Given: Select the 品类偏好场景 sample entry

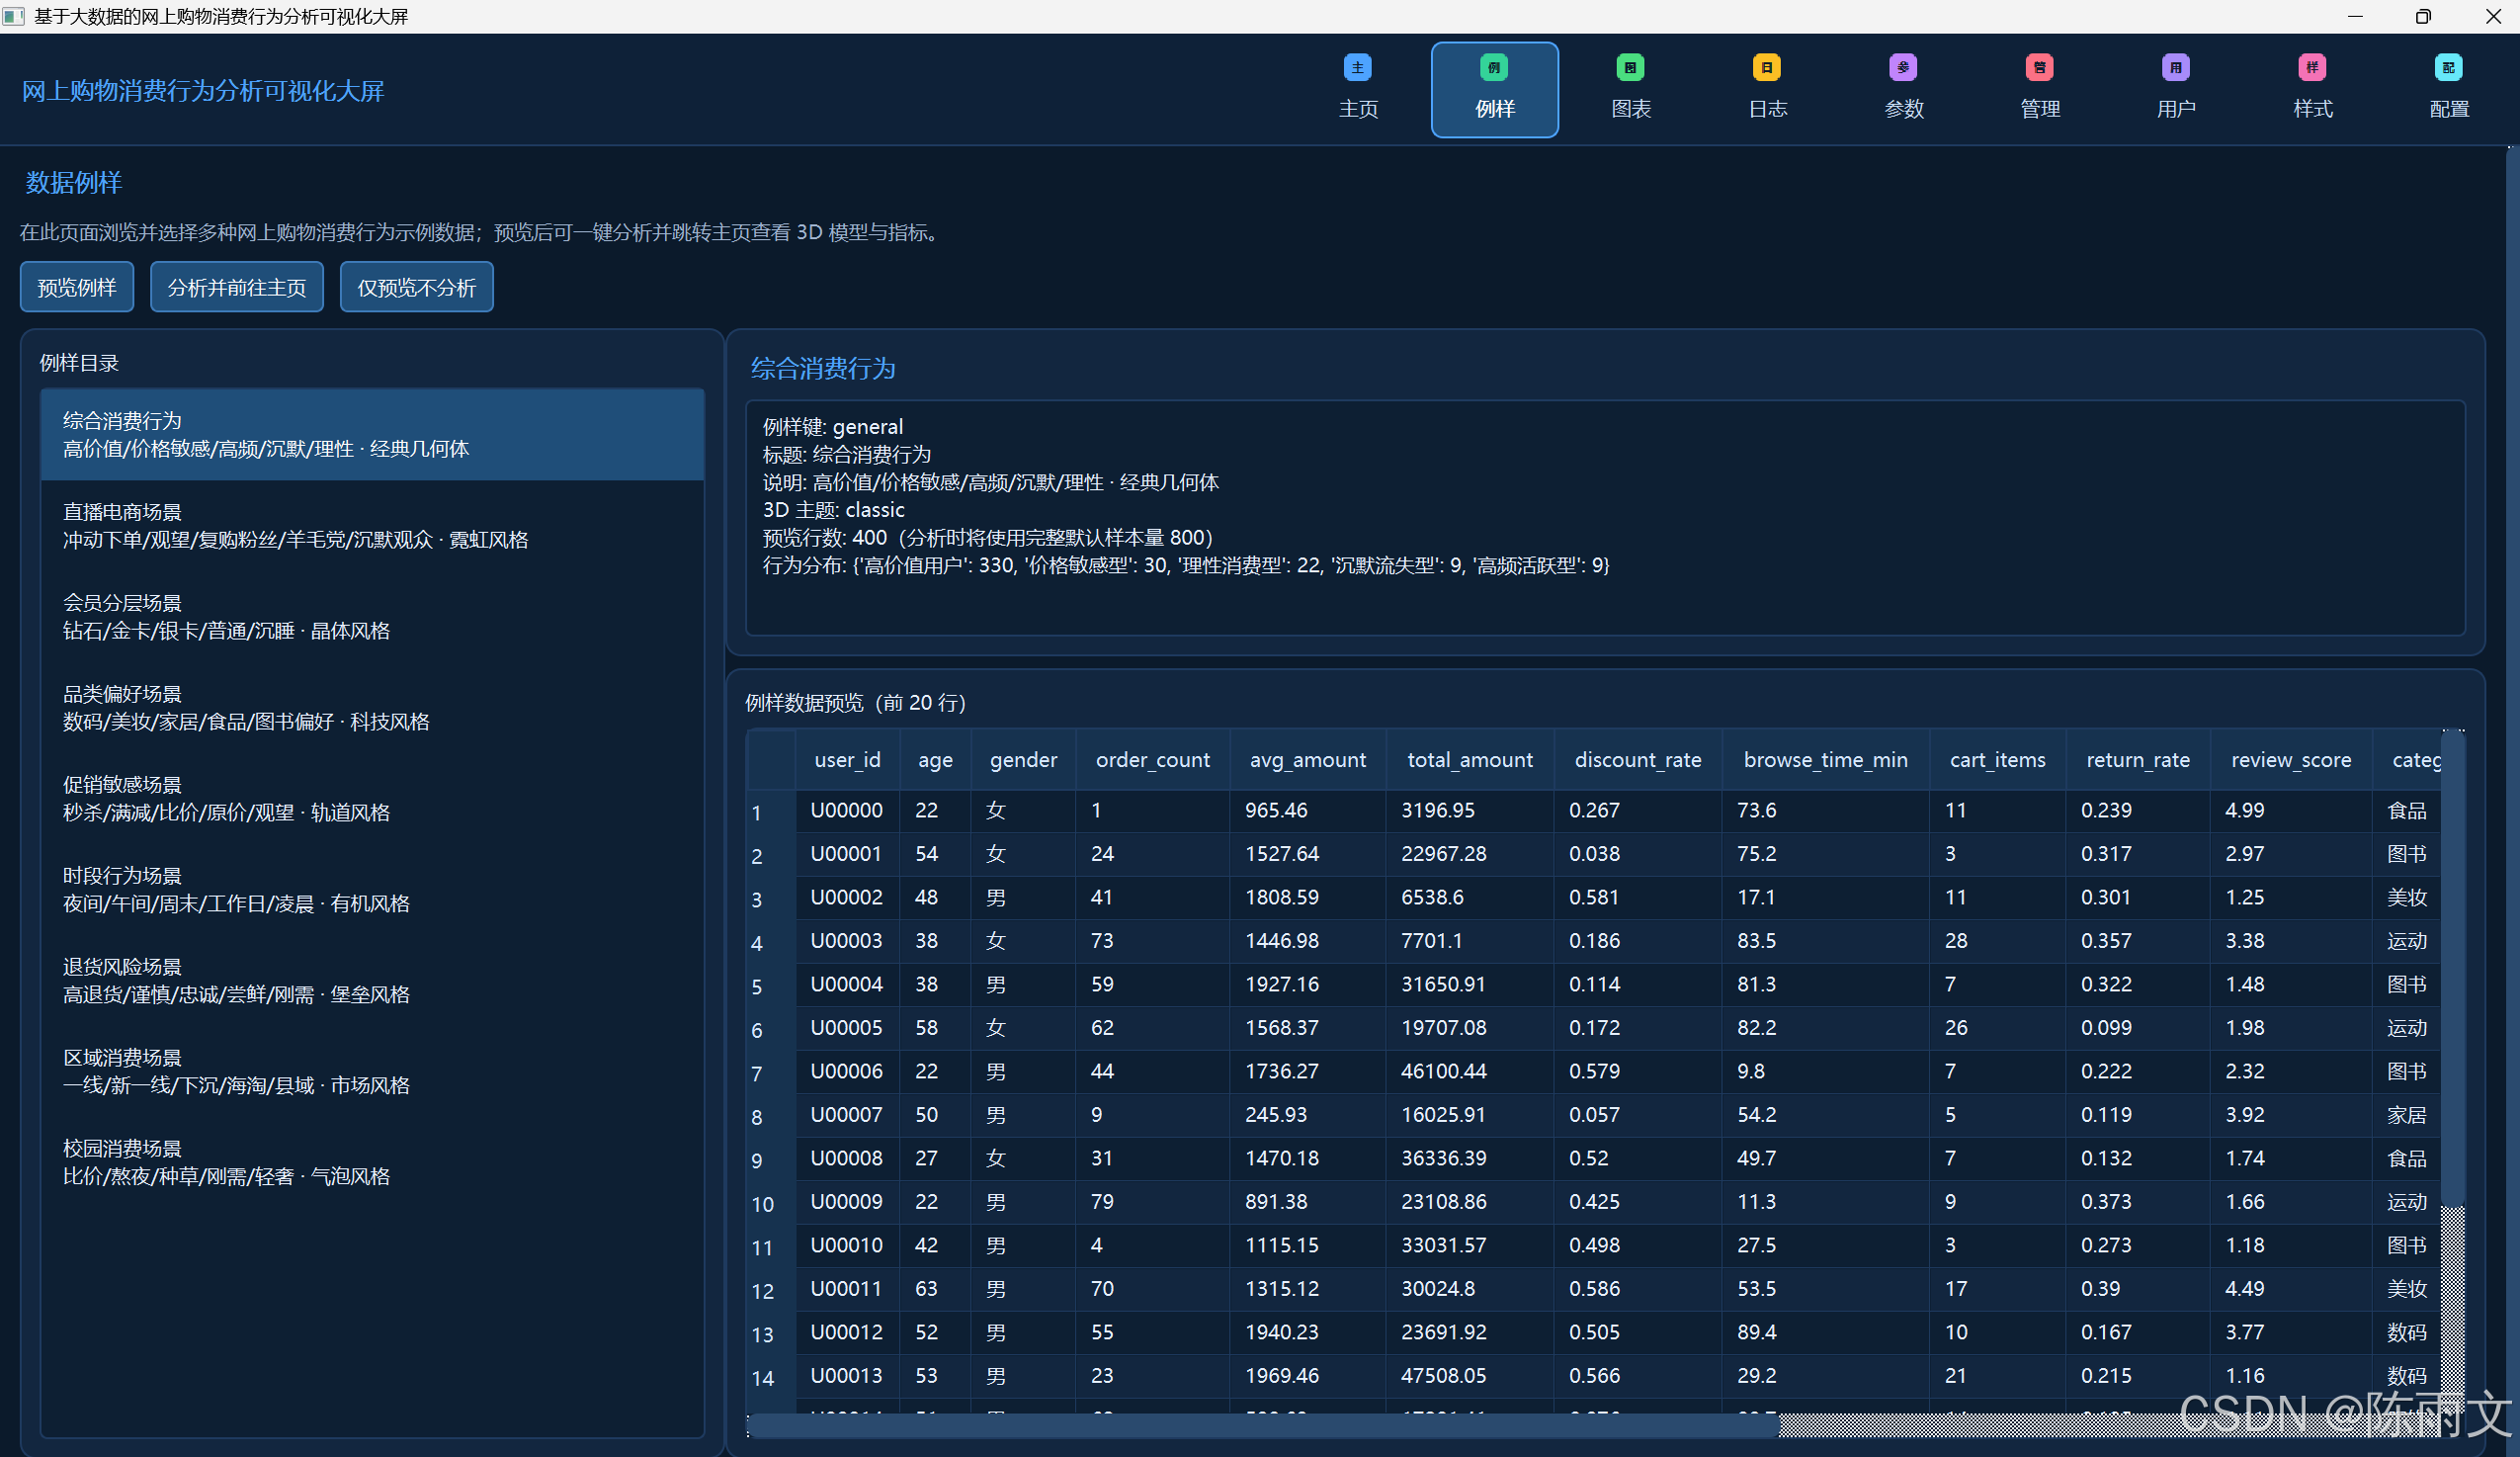Looking at the screenshot, I should (372, 708).
